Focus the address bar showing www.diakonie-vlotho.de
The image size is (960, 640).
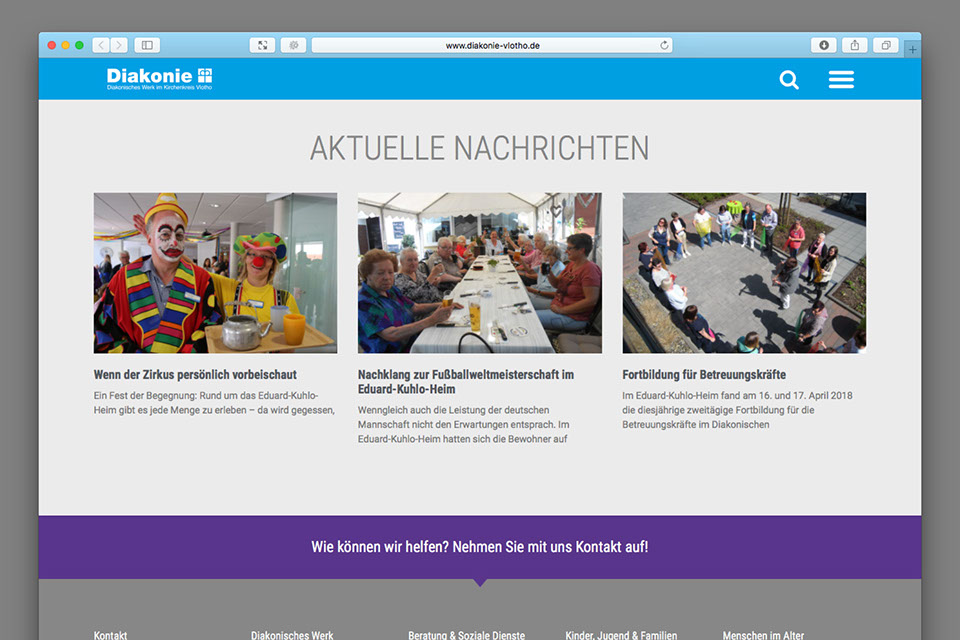[x=492, y=45]
